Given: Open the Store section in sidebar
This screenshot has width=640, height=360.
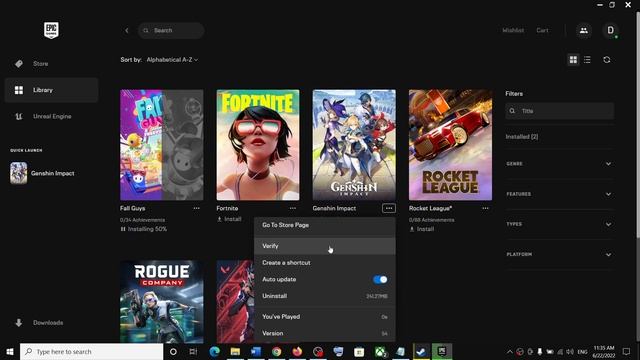Looking at the screenshot, I should (51, 64).
